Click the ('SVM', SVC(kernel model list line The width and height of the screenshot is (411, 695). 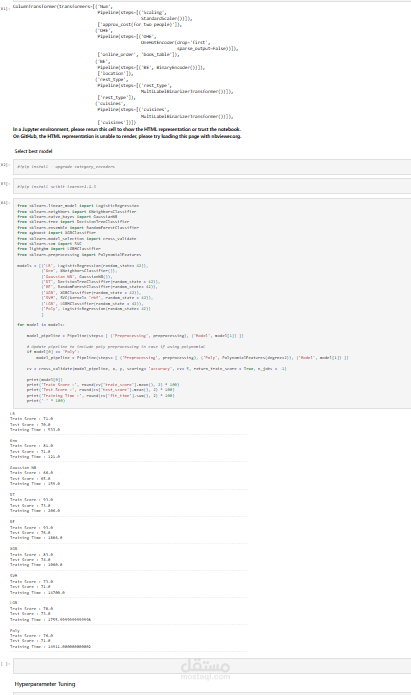[x=97, y=298]
